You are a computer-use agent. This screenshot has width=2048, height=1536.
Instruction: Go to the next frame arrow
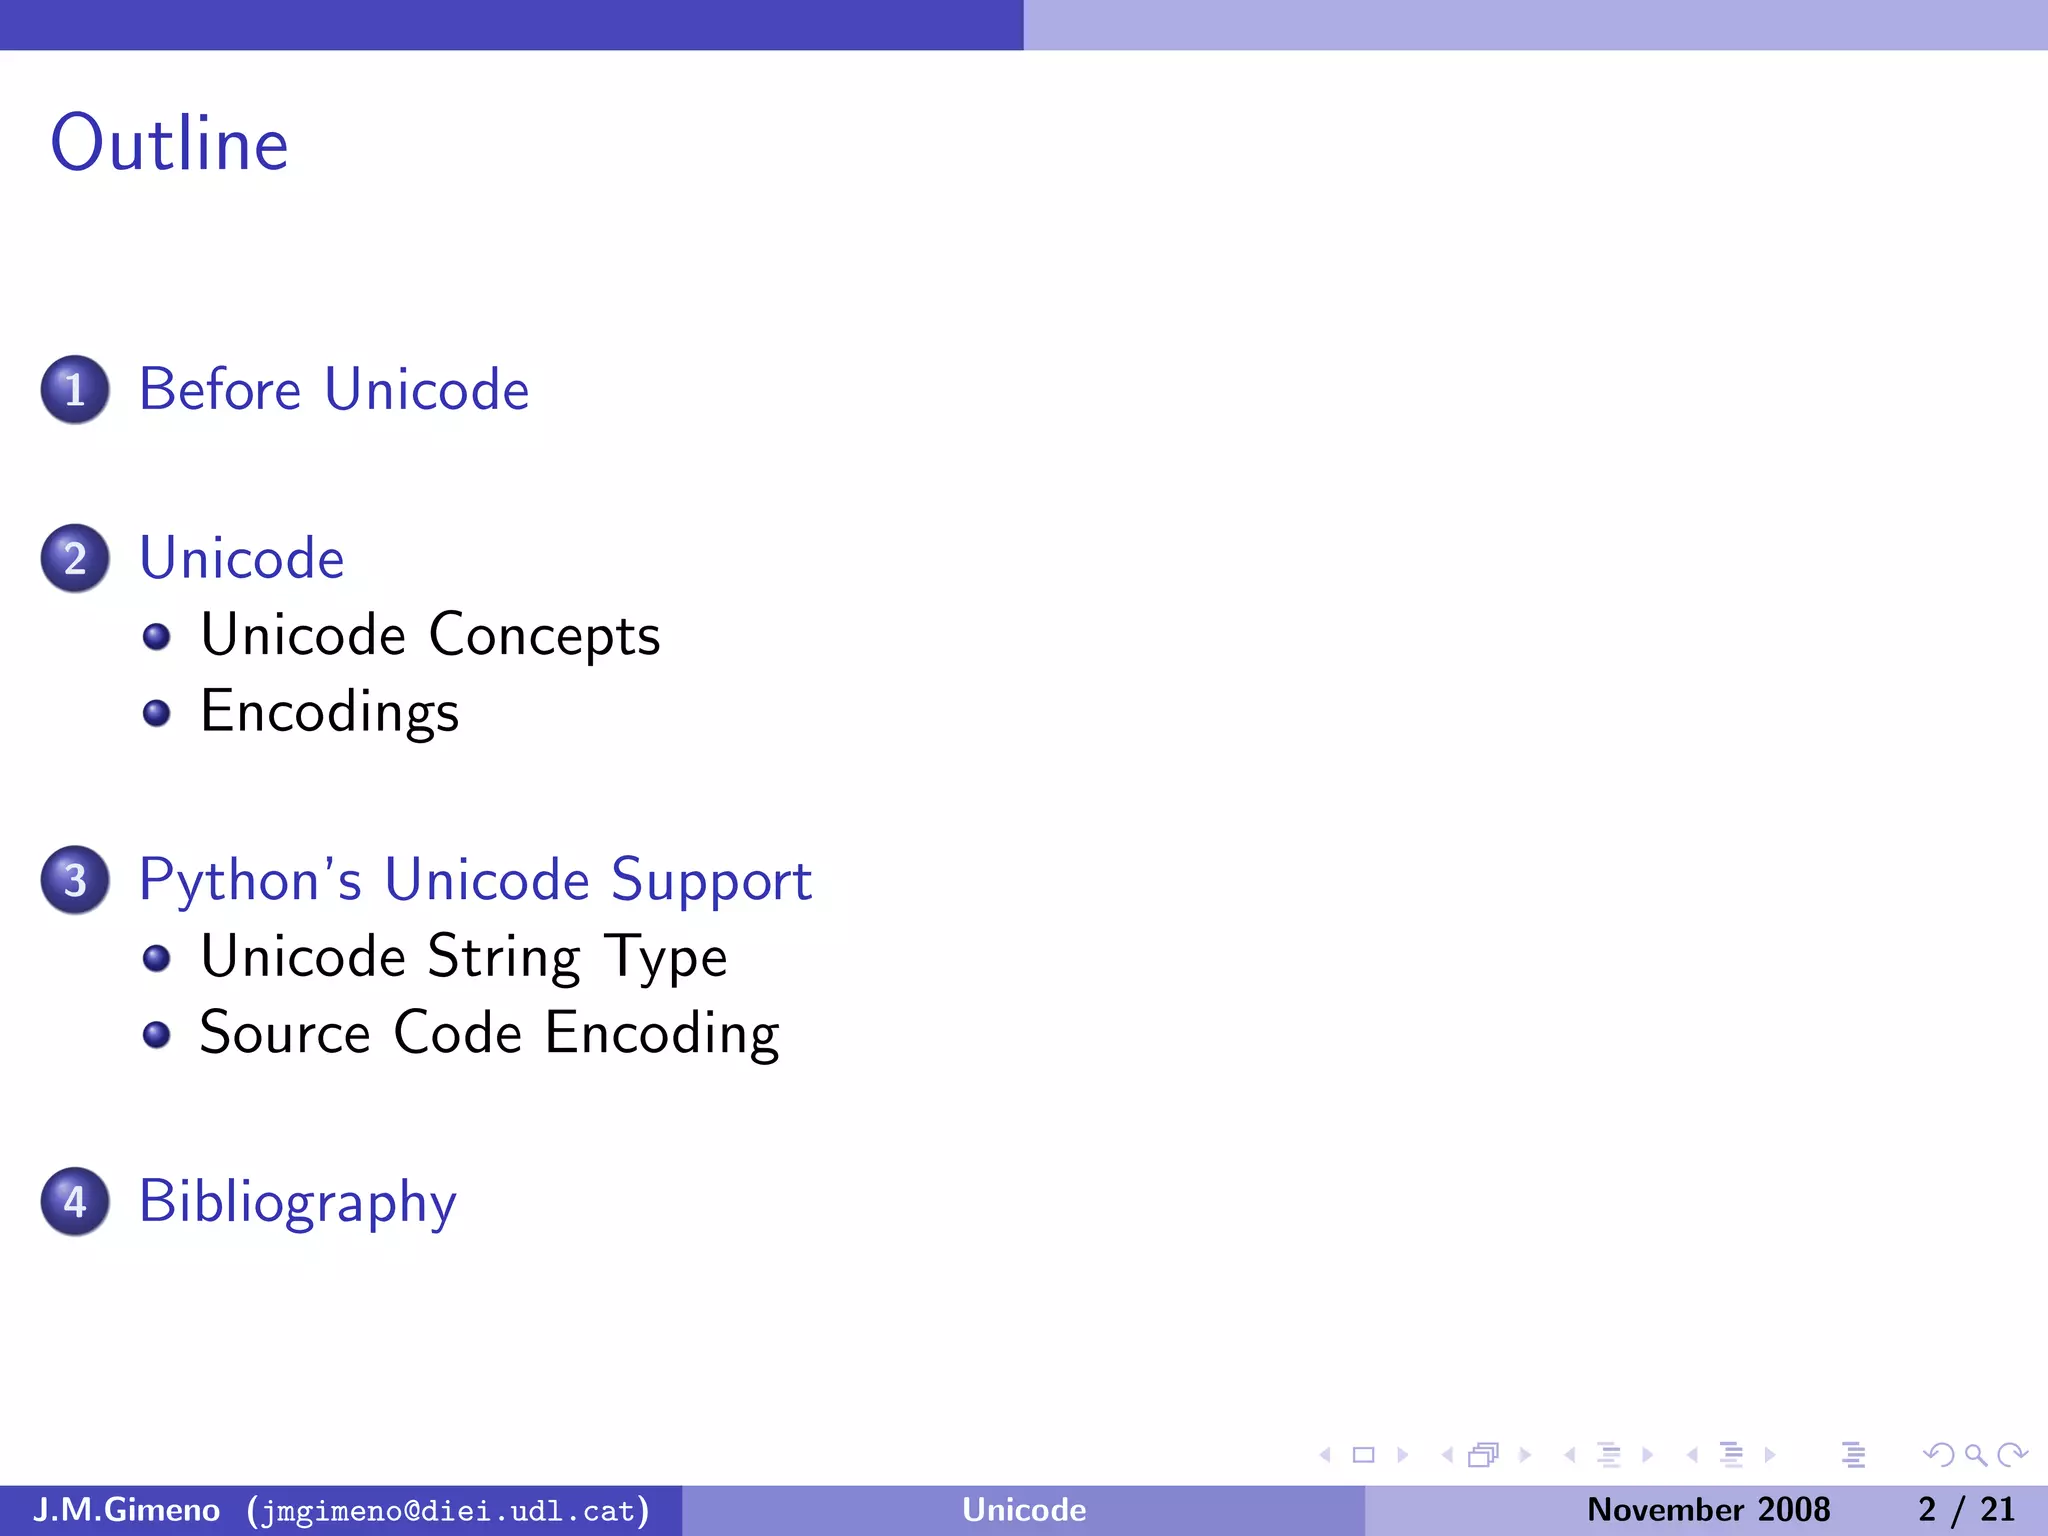(1525, 1455)
